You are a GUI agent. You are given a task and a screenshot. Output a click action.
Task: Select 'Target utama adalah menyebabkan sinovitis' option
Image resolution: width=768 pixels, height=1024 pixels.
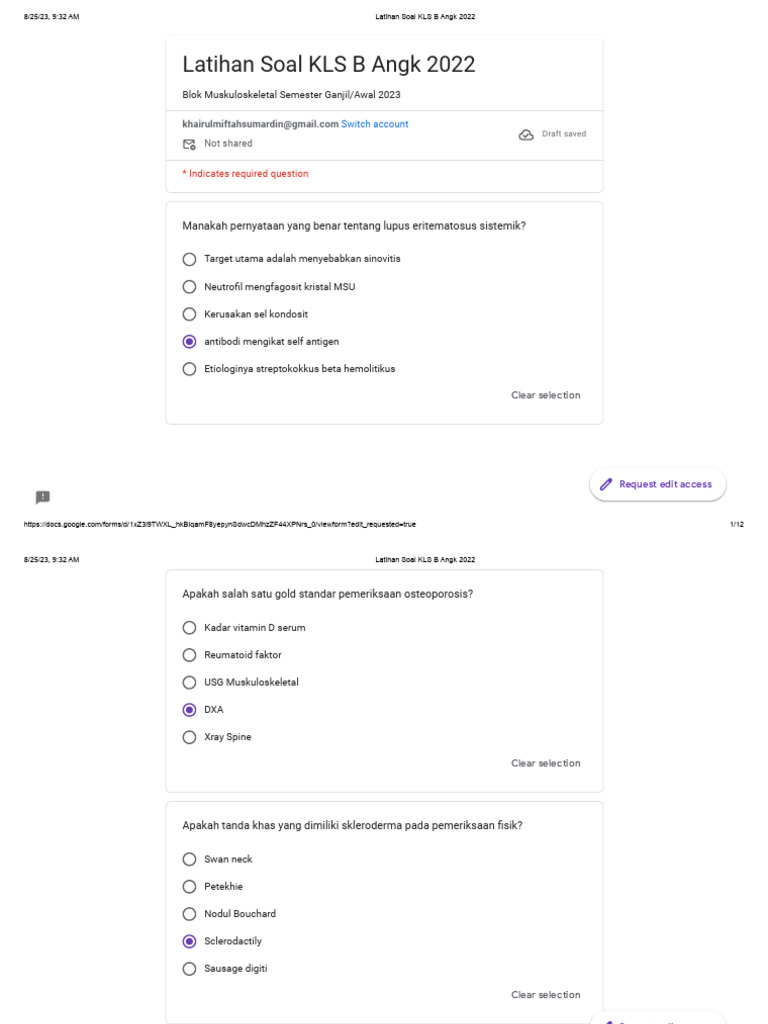190,259
